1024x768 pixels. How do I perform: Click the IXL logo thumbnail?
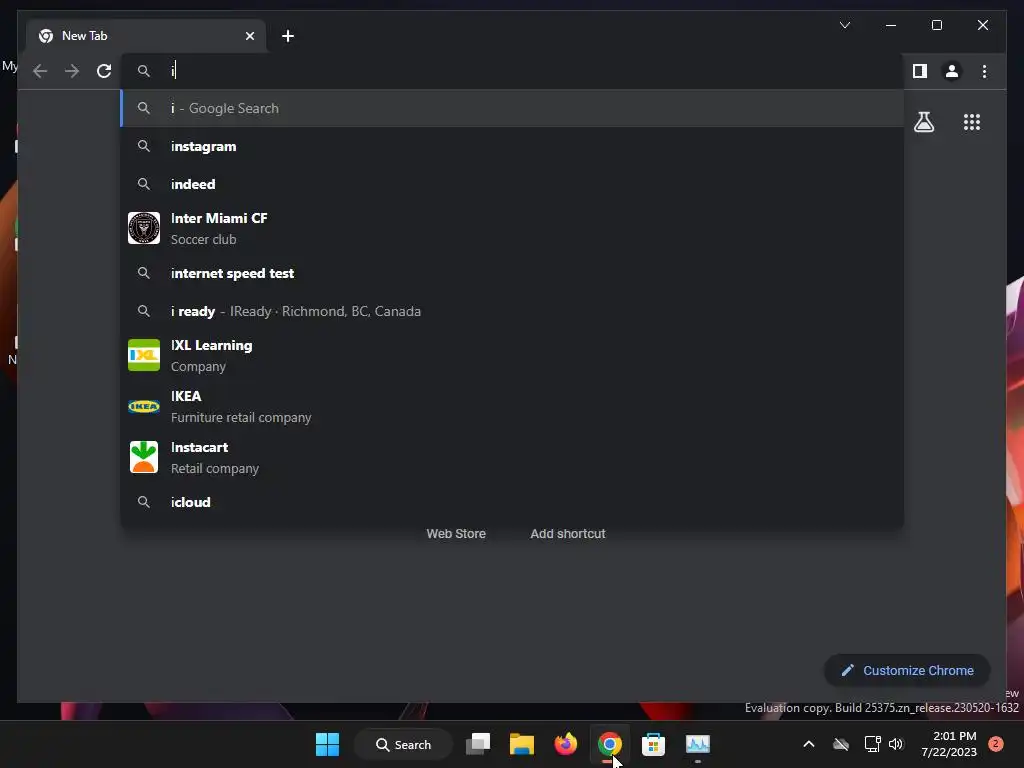click(144, 355)
